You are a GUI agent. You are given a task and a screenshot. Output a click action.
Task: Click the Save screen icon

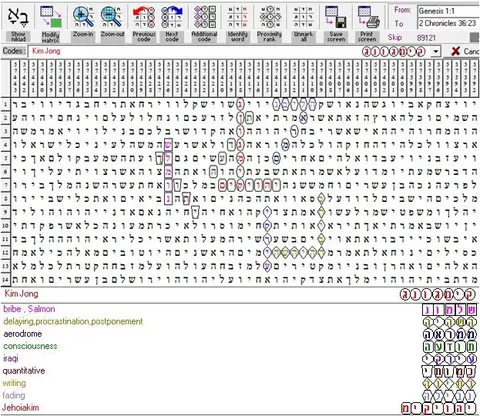coord(336,17)
